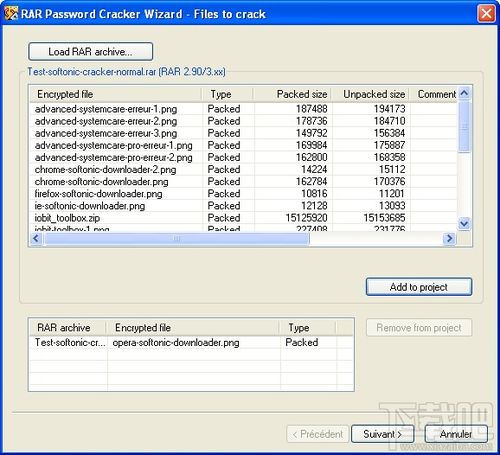Viewport: 500px width, 455px height.
Task: Click the Load RAR archive button
Action: [x=91, y=52]
